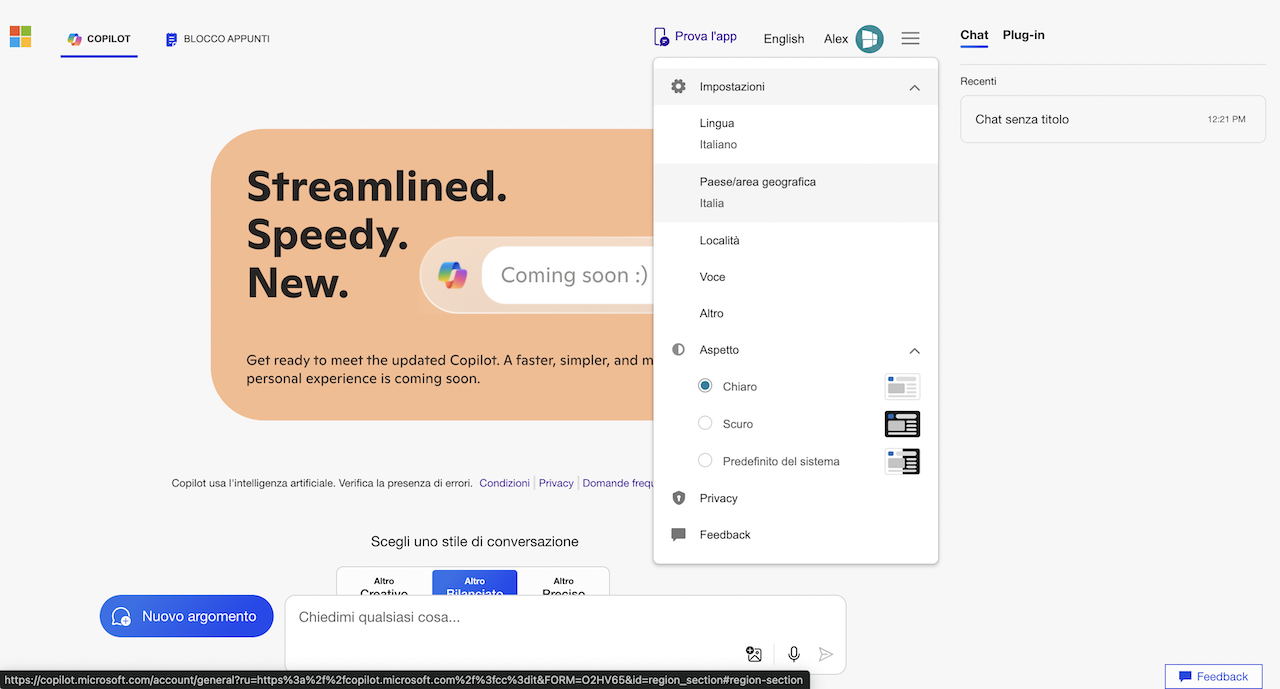Open Paese/area geografica Italia setting
The width and height of the screenshot is (1280, 689).
tap(796, 192)
